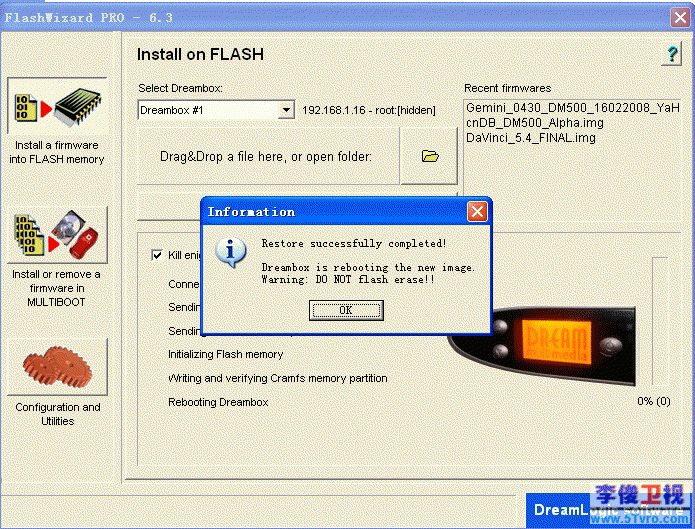
Task: Click the vertical progress bar
Action: [660, 321]
